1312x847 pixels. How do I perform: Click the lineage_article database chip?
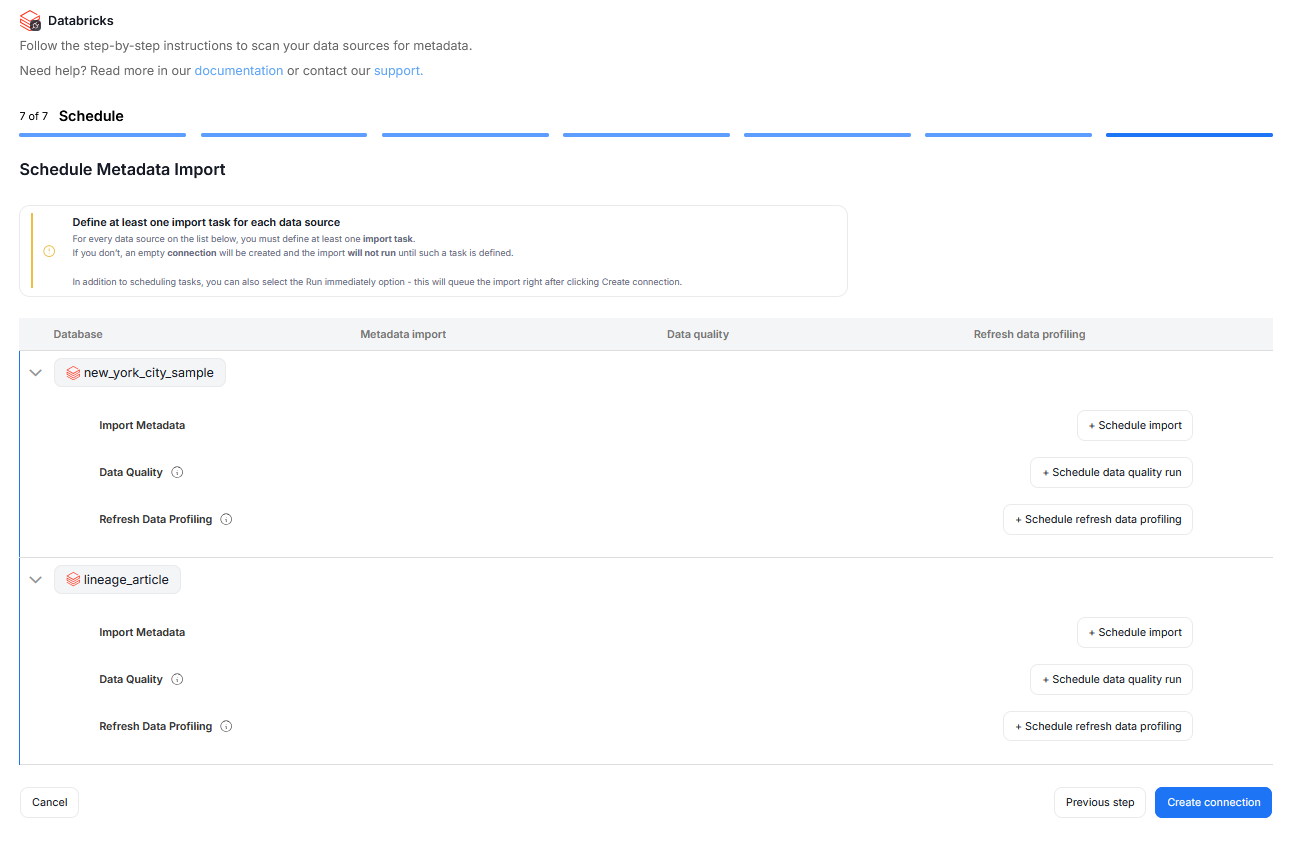[118, 580]
